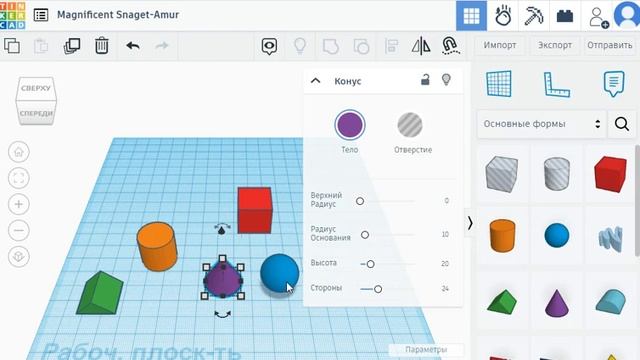This screenshot has height=360, width=640.
Task: Redo the undone action
Action: [162, 46]
